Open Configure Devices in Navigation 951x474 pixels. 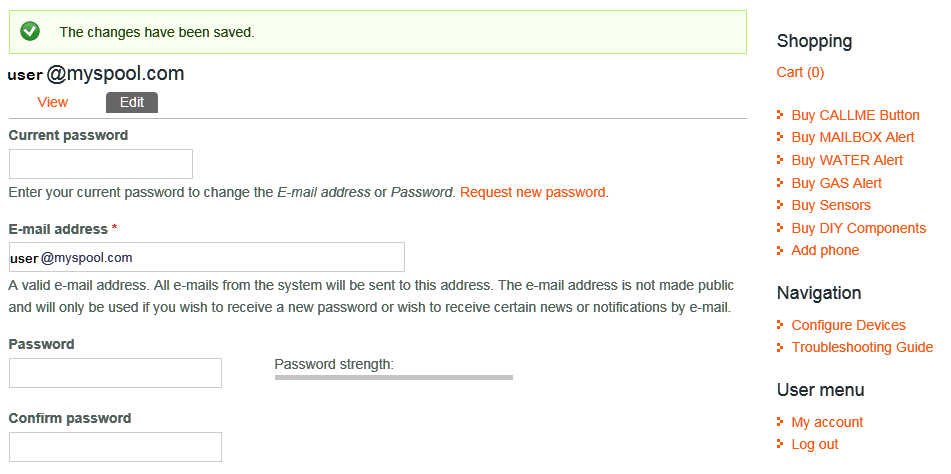848,325
